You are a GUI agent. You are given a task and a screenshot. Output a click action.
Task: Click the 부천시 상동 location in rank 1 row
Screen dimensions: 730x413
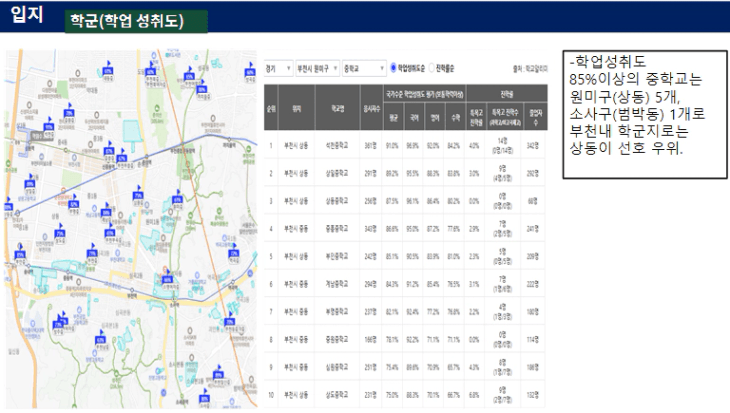point(297,146)
